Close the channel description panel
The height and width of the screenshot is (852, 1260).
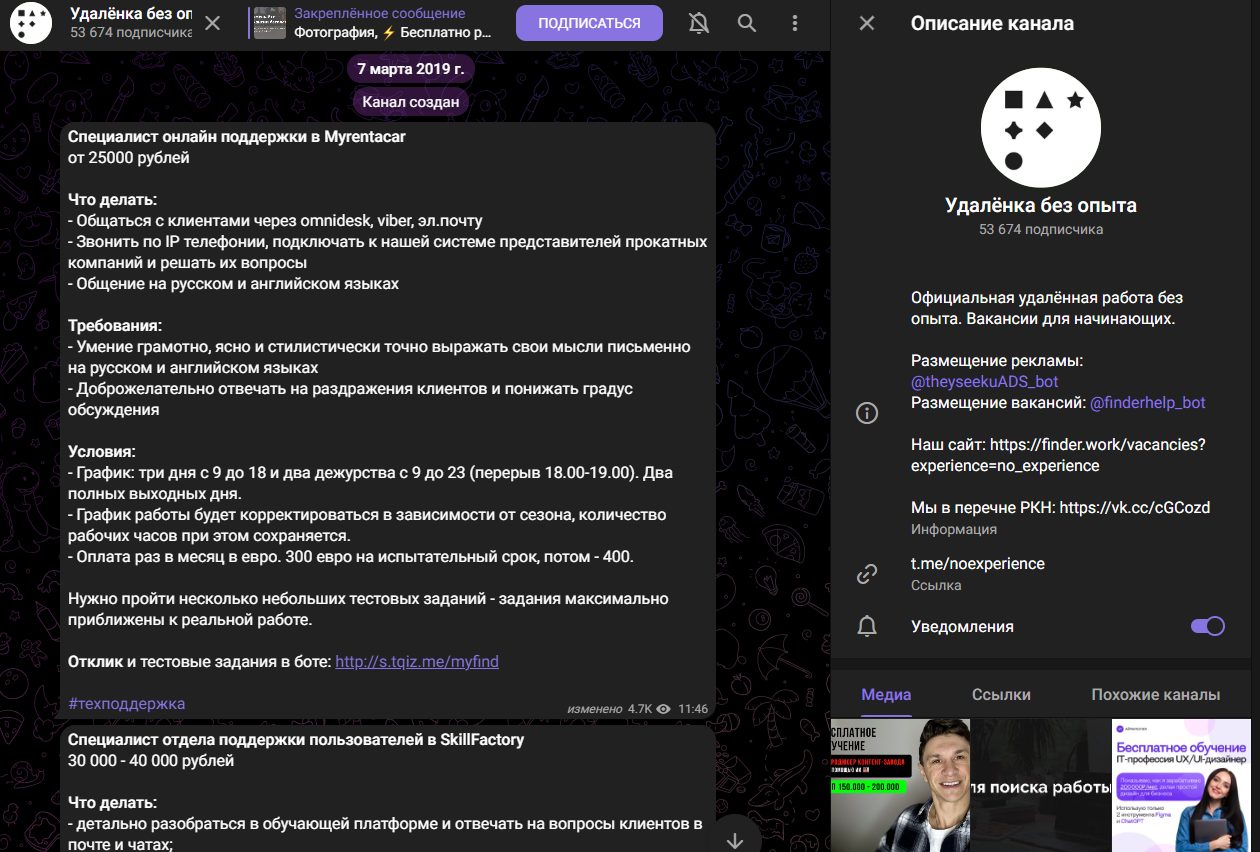coord(867,23)
